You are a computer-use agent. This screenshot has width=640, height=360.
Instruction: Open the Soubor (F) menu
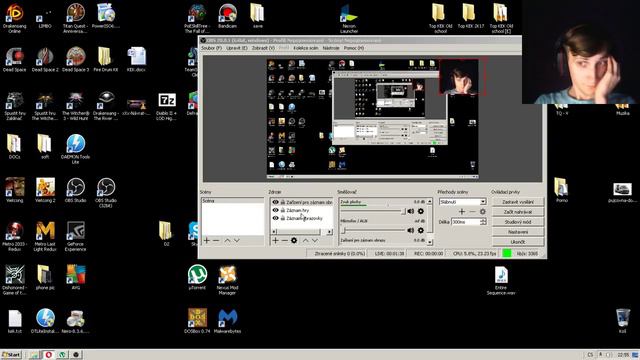pyautogui.click(x=211, y=48)
